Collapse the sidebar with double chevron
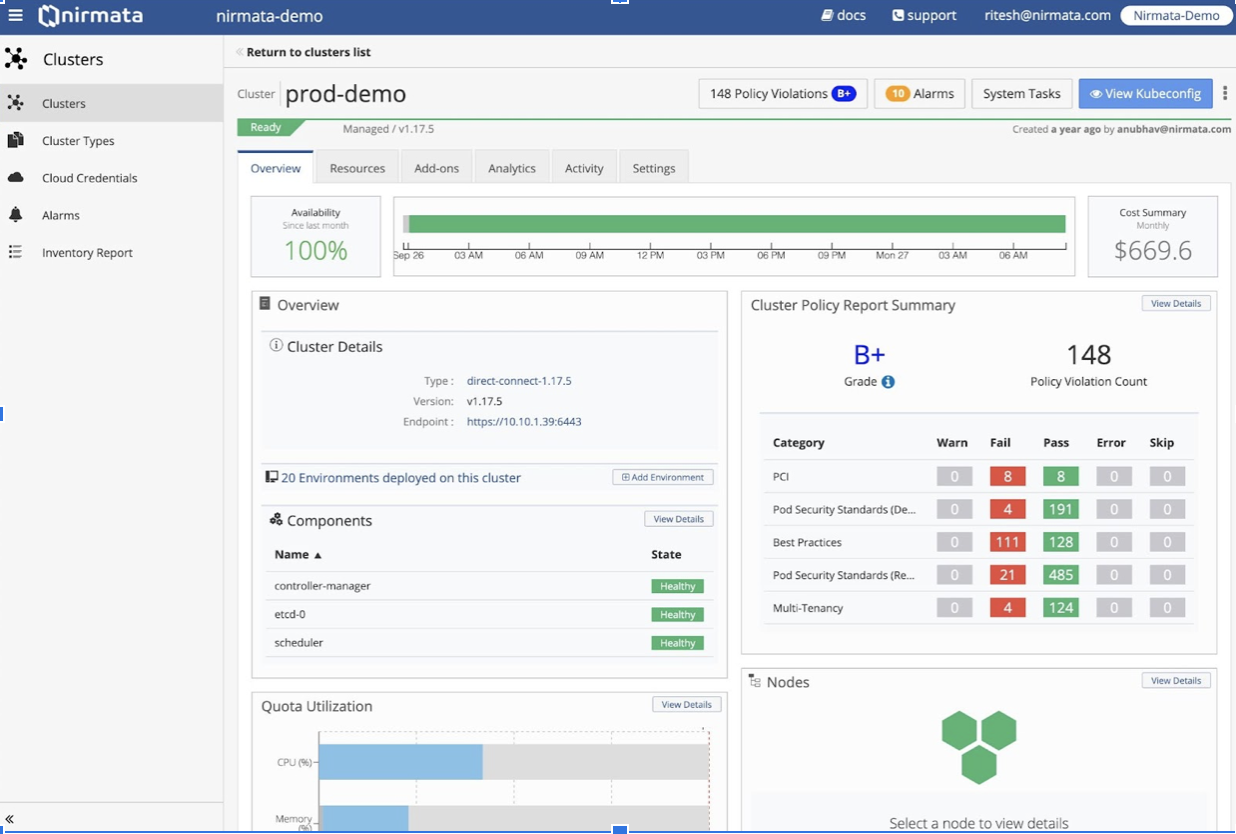The width and height of the screenshot is (1236, 834). click(x=10, y=819)
